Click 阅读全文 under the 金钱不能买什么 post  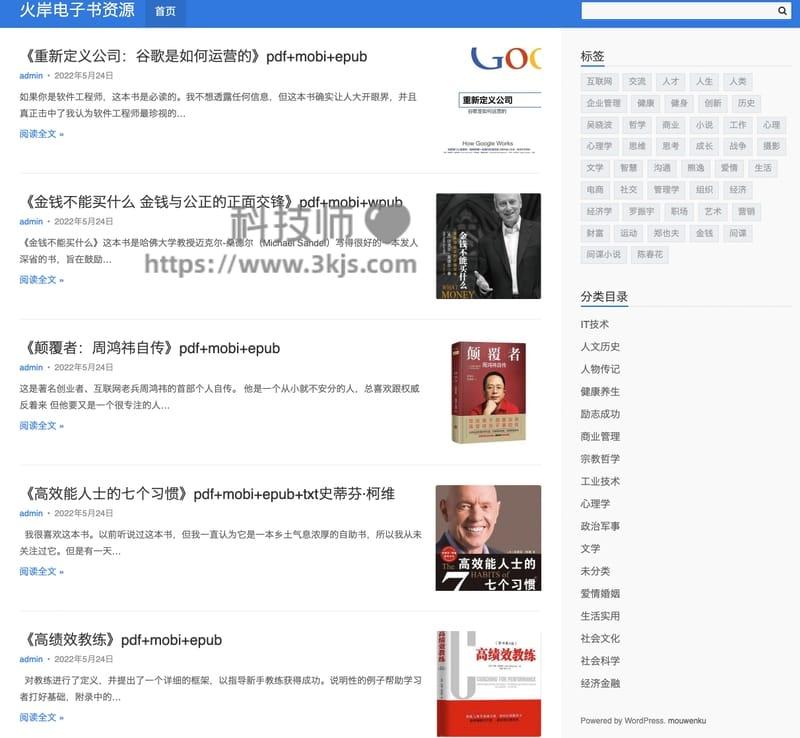pyautogui.click(x=41, y=280)
